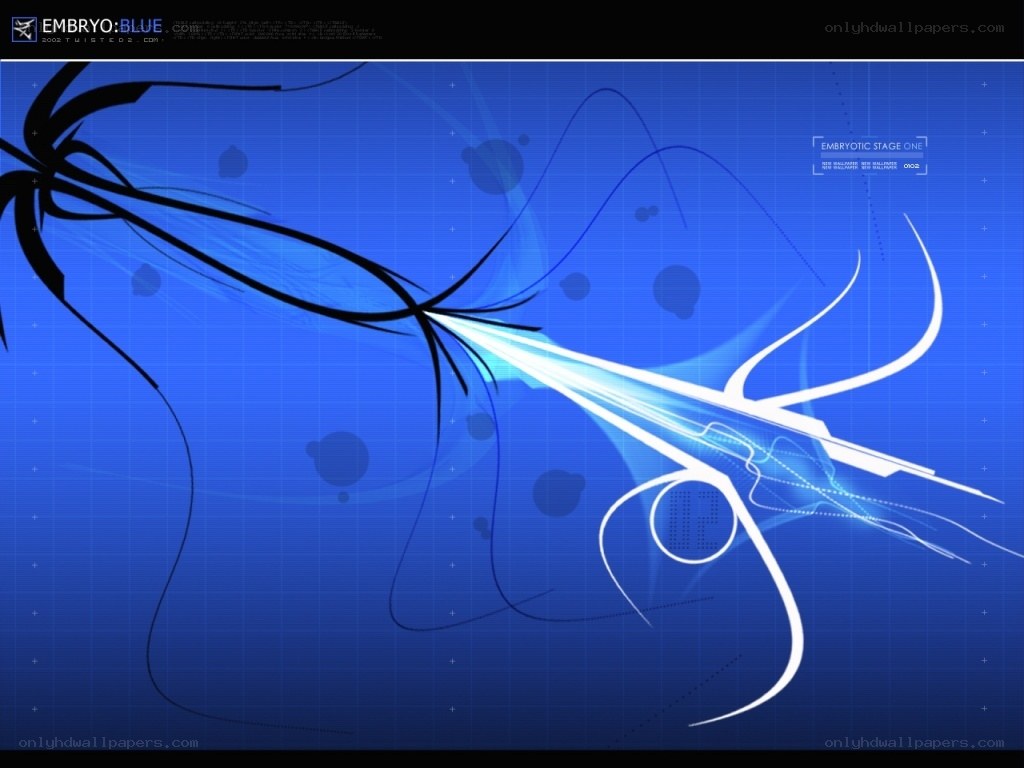Image resolution: width=1024 pixels, height=768 pixels.
Task: Click the Embryo logo icon in header
Action: [24, 29]
